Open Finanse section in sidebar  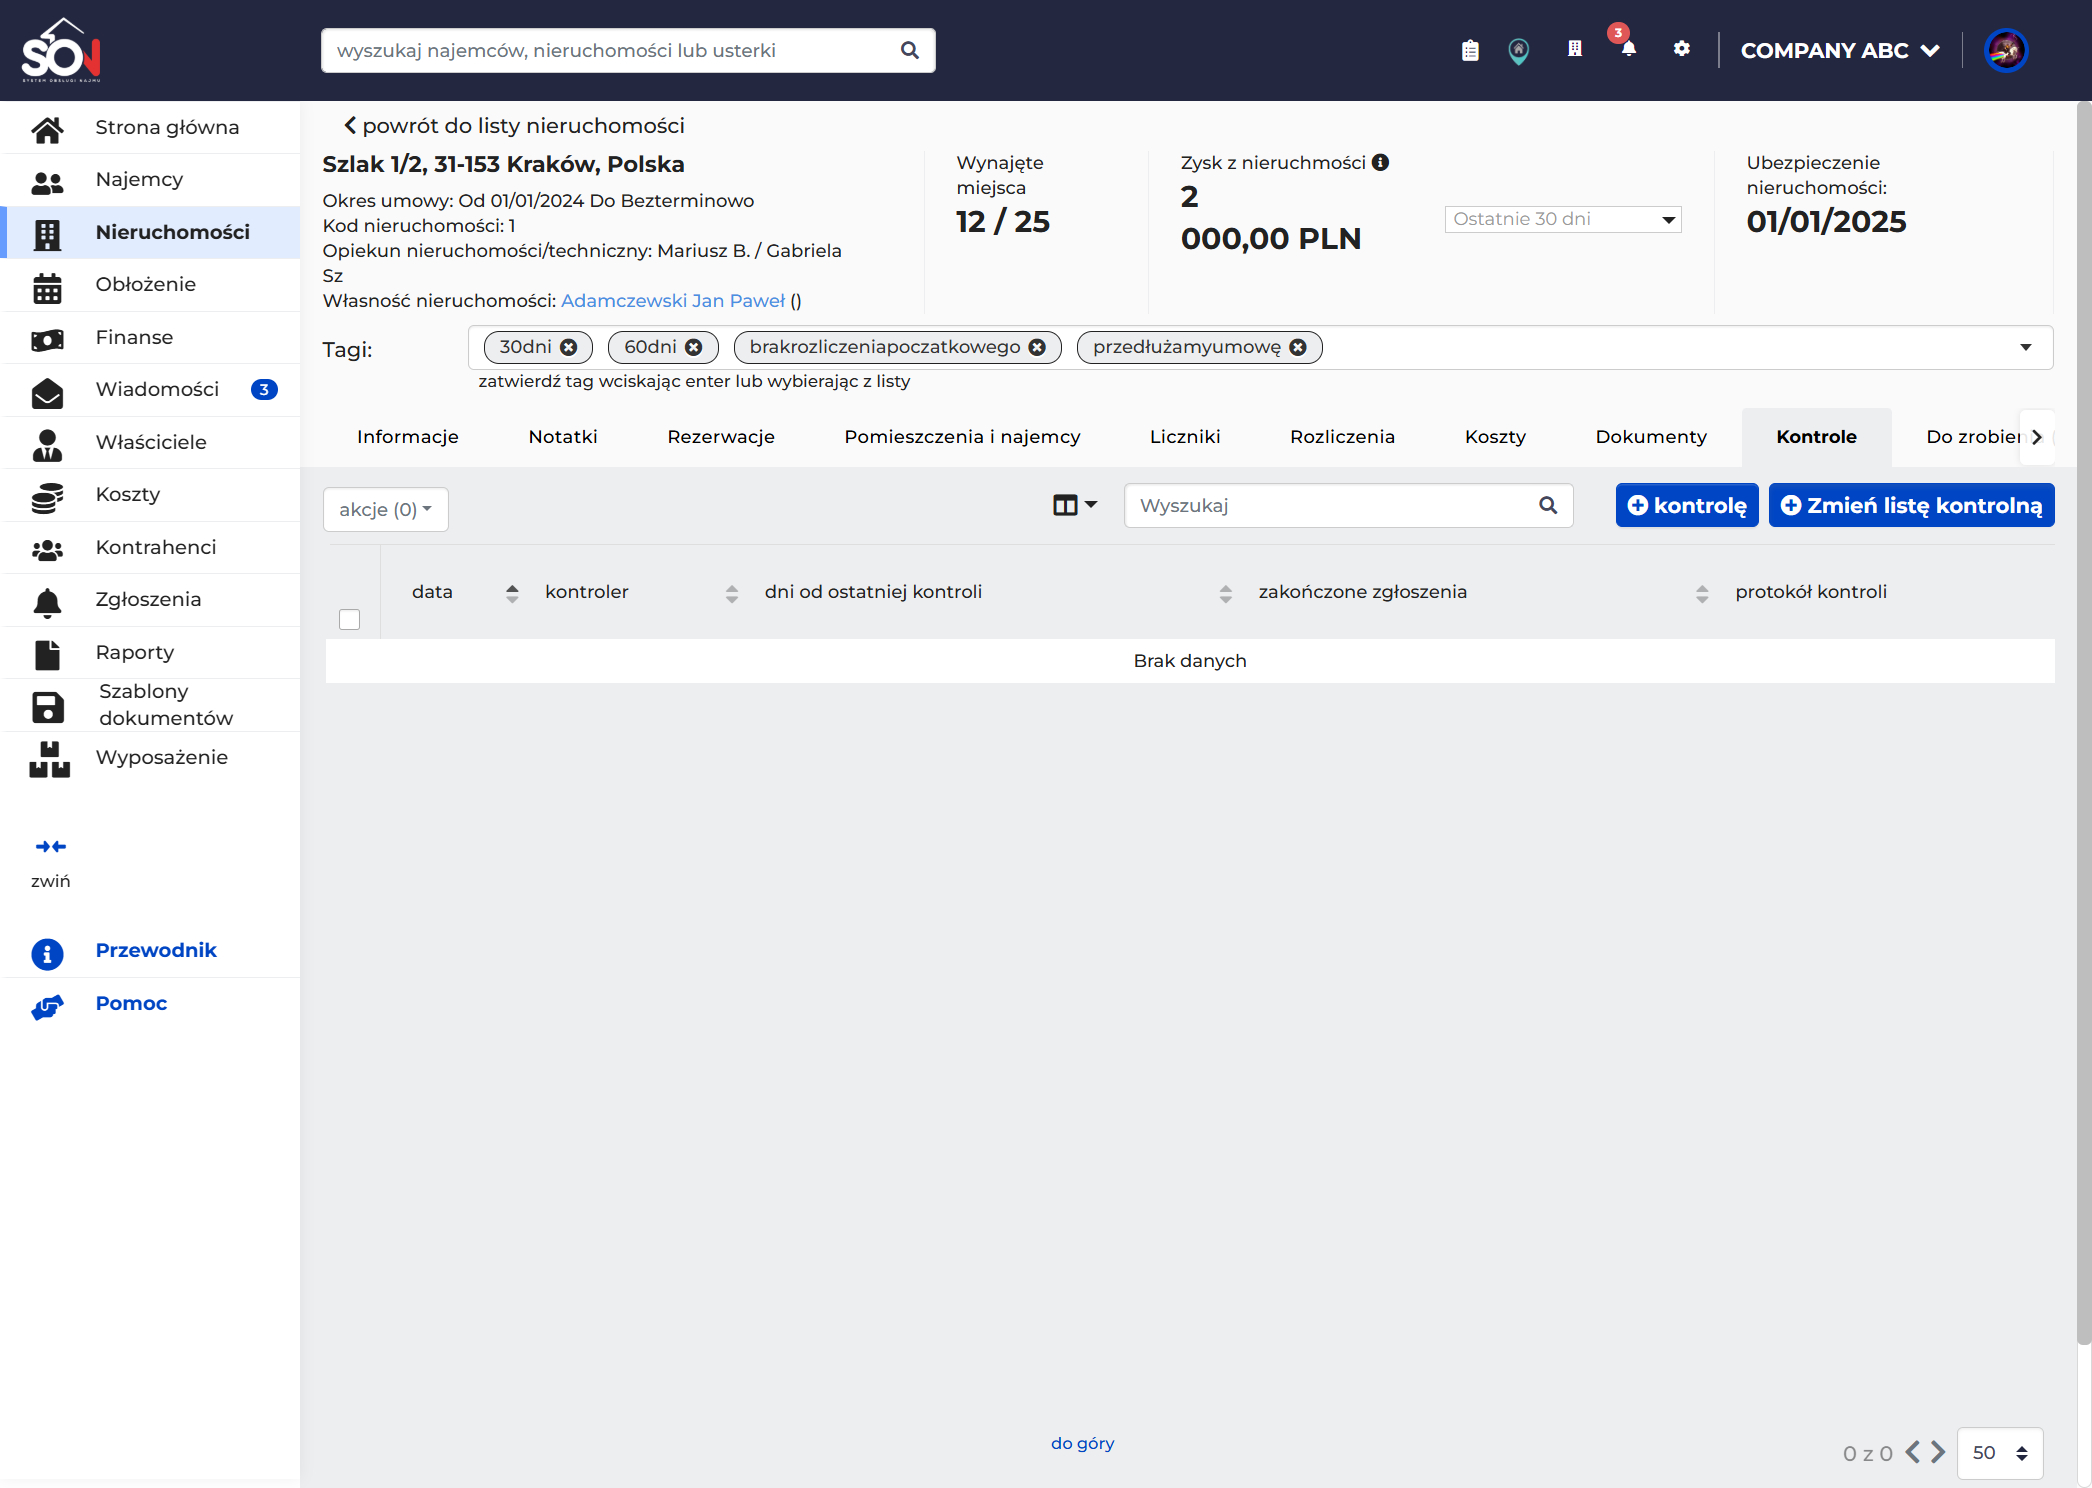150,338
